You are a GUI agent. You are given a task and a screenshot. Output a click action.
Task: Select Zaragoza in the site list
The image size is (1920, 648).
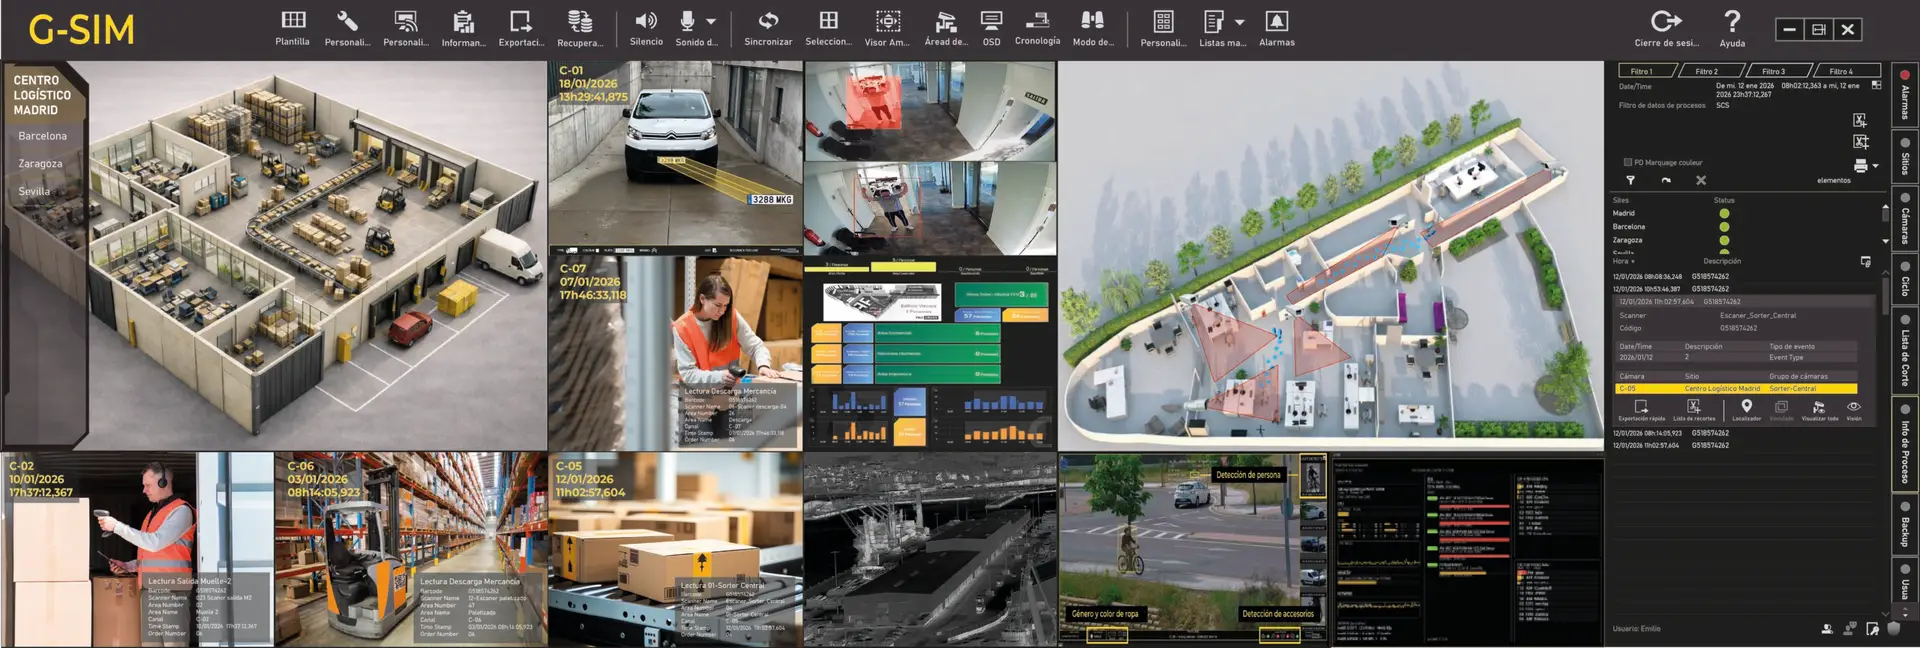(40, 164)
